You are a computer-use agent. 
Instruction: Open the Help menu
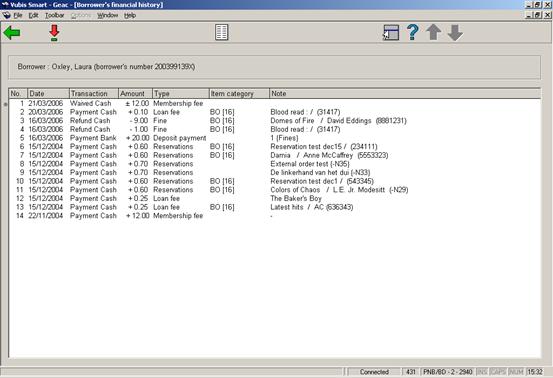130,16
